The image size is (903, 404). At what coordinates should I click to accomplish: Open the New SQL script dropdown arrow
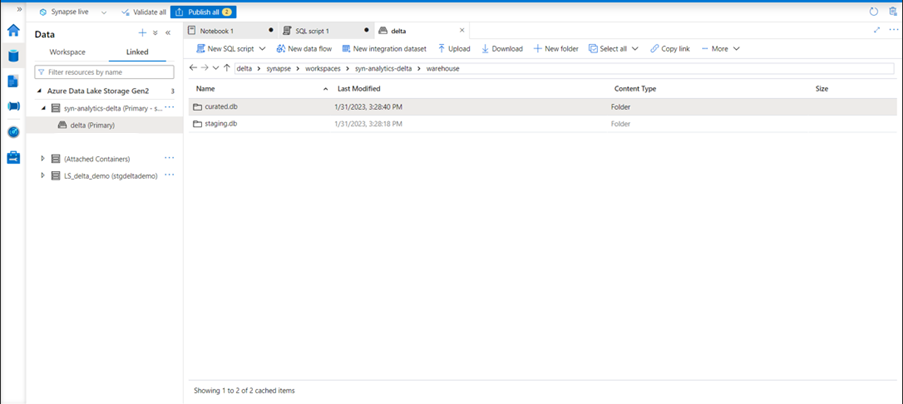click(262, 48)
